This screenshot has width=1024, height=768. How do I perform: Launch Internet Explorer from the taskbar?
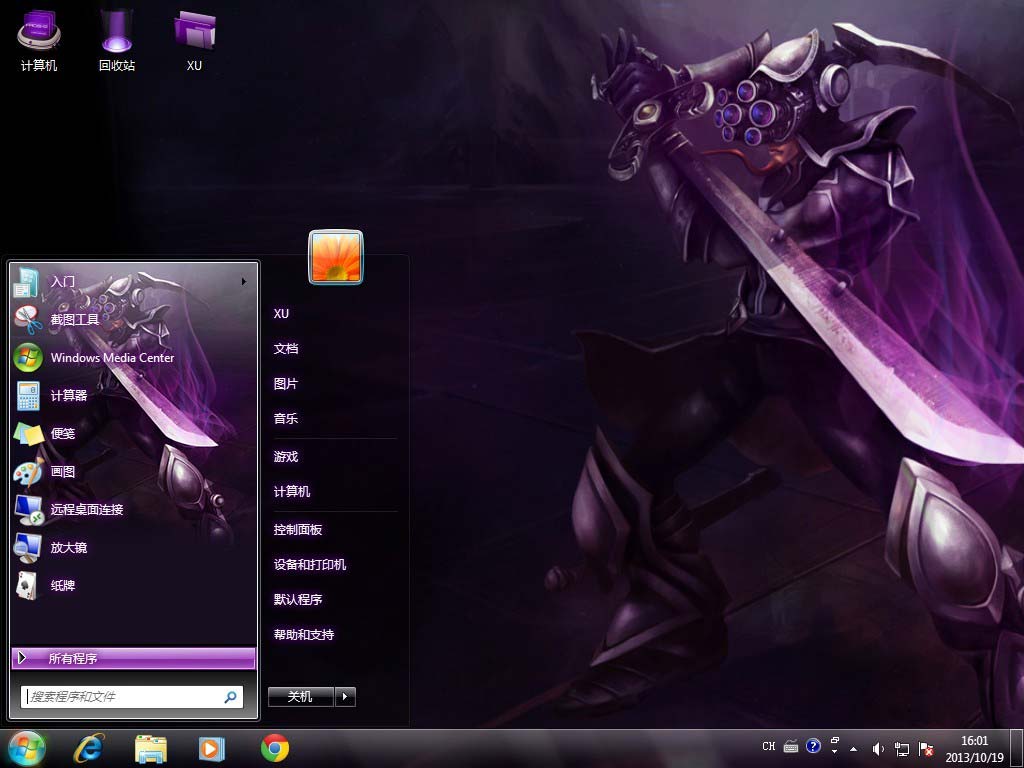(x=89, y=747)
